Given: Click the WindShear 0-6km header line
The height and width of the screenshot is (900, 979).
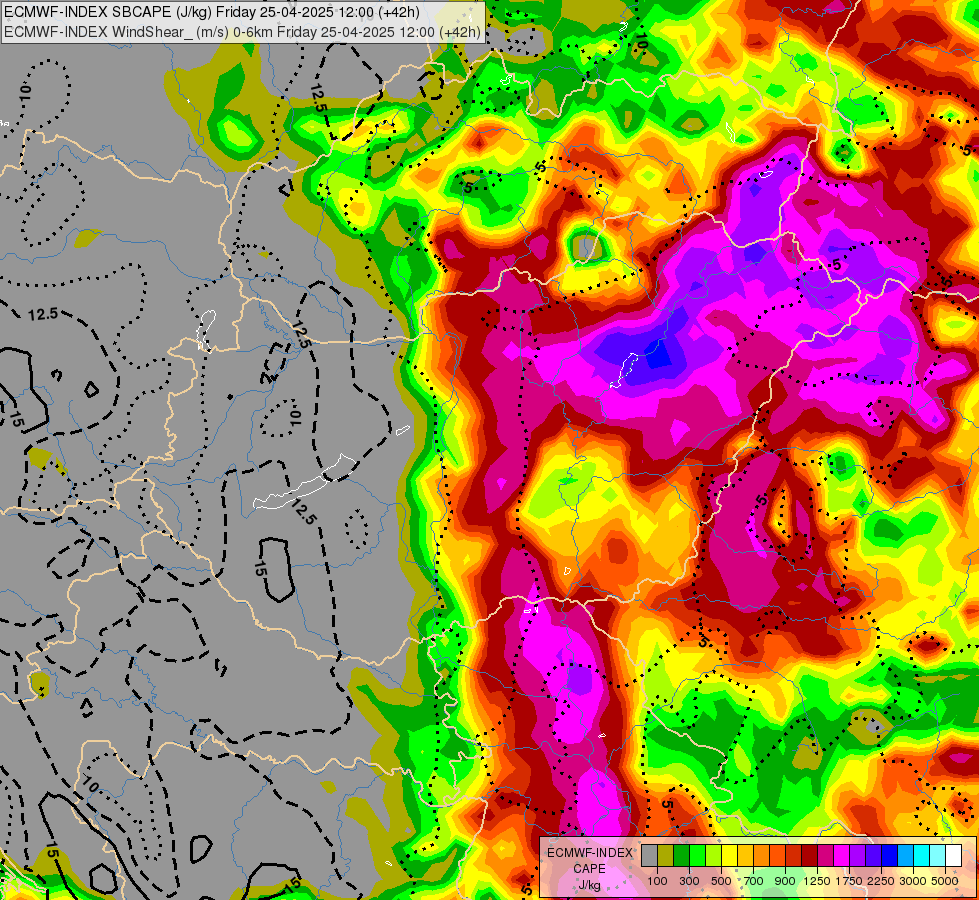Looking at the screenshot, I should click(x=243, y=32).
